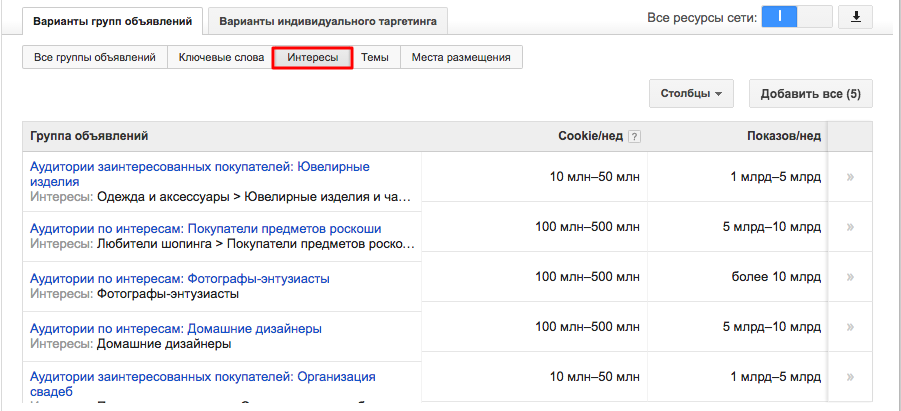Screen dimensions: 901x411
Task: Open link Аудитории заинтересованных покупателей: Ювелирные изделия
Action: click(199, 174)
